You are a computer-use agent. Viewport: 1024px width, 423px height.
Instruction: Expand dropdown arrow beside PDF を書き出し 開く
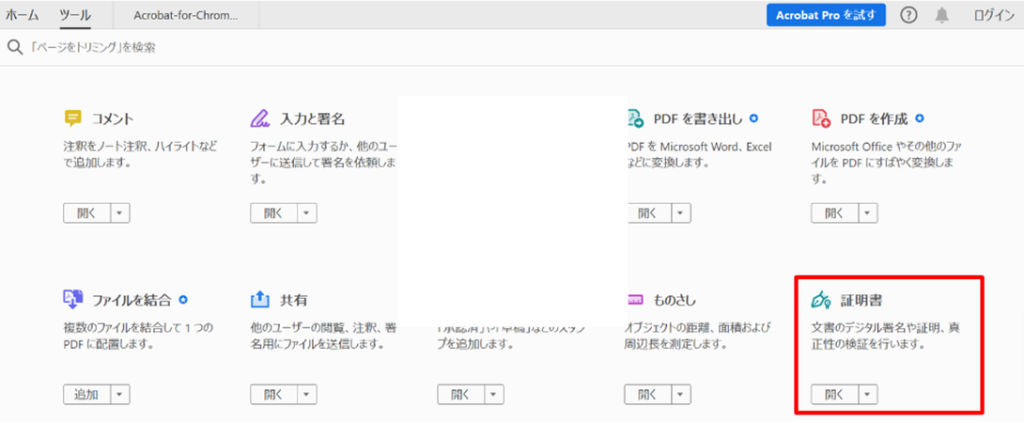(682, 213)
